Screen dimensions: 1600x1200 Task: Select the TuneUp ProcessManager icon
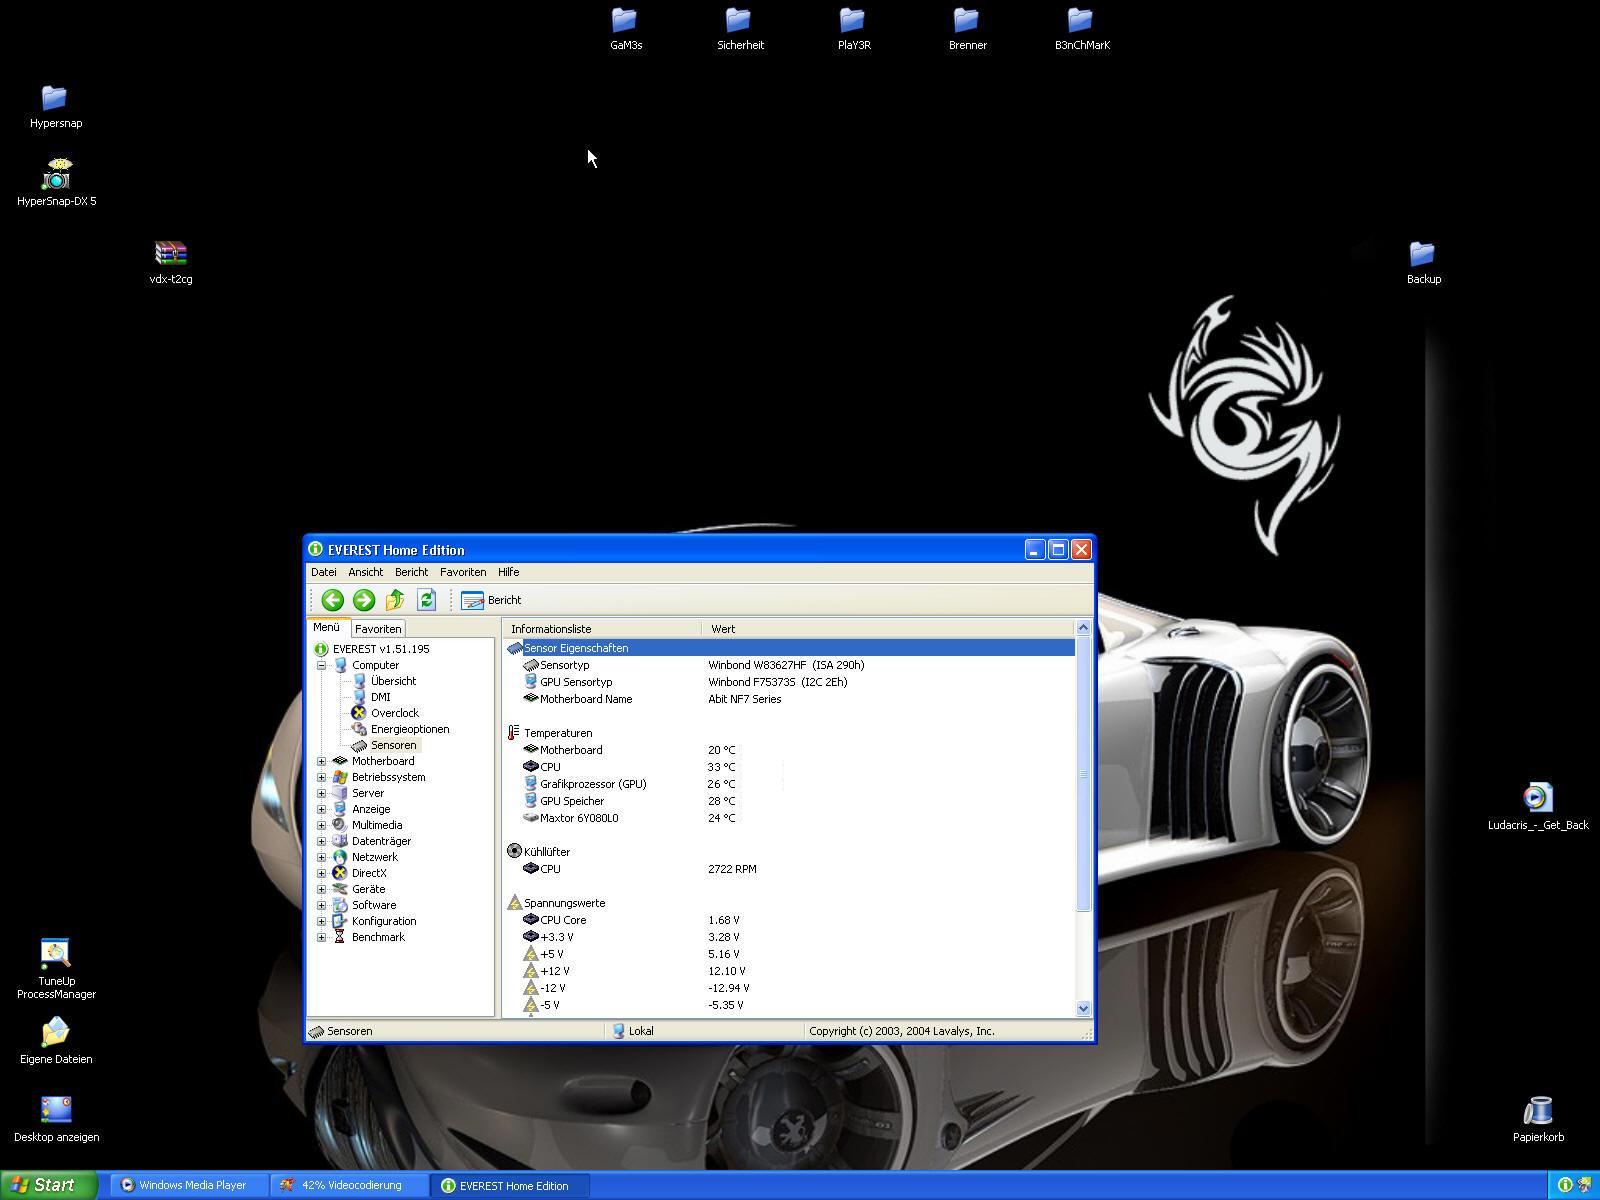[x=56, y=969]
